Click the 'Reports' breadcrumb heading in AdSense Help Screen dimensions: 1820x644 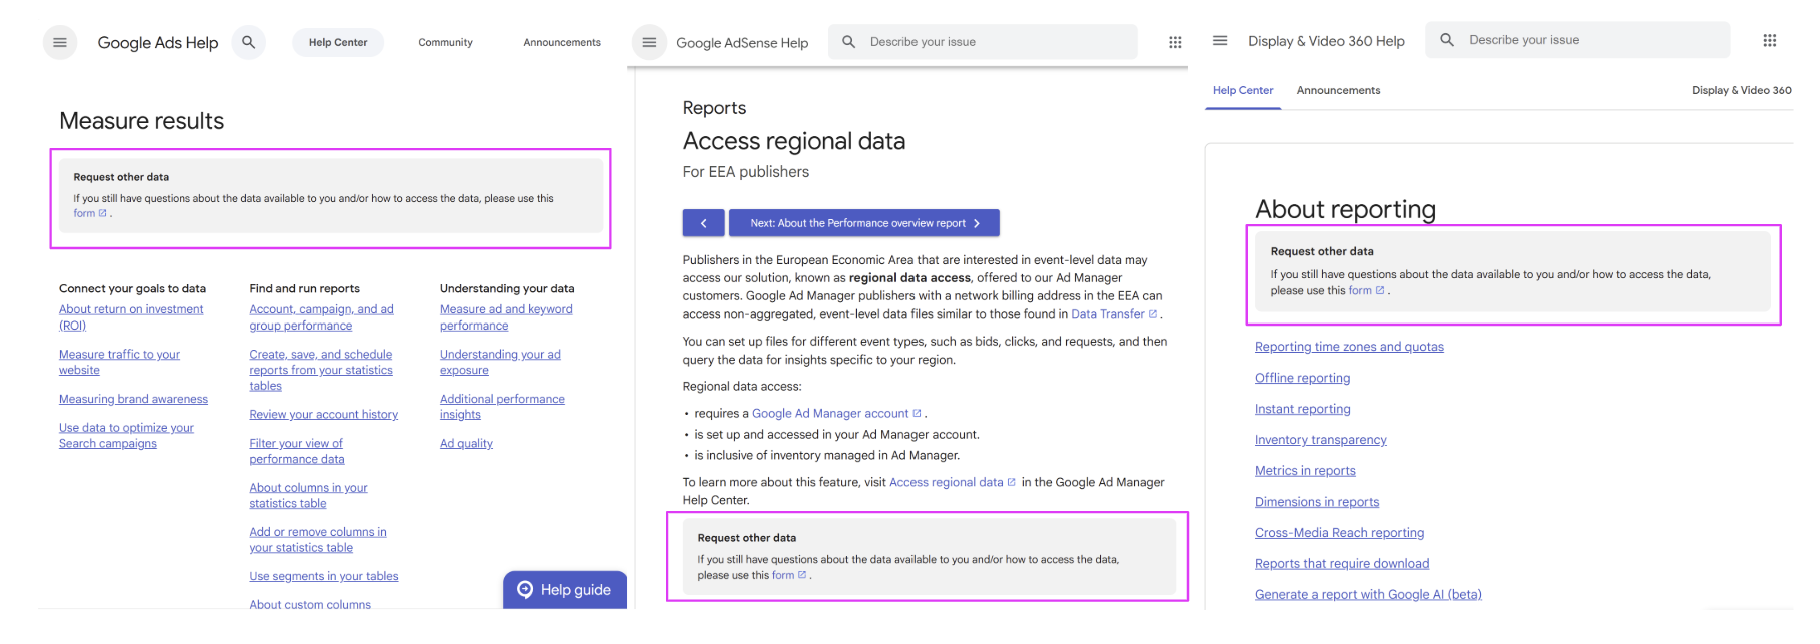tap(714, 108)
